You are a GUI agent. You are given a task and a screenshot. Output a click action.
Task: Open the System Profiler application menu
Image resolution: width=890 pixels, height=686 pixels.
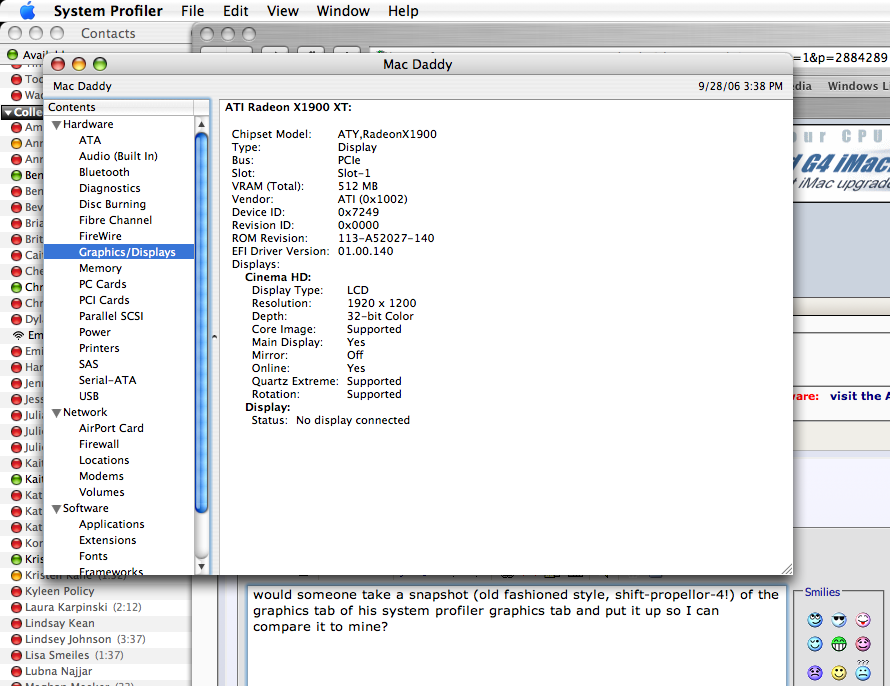pos(108,11)
